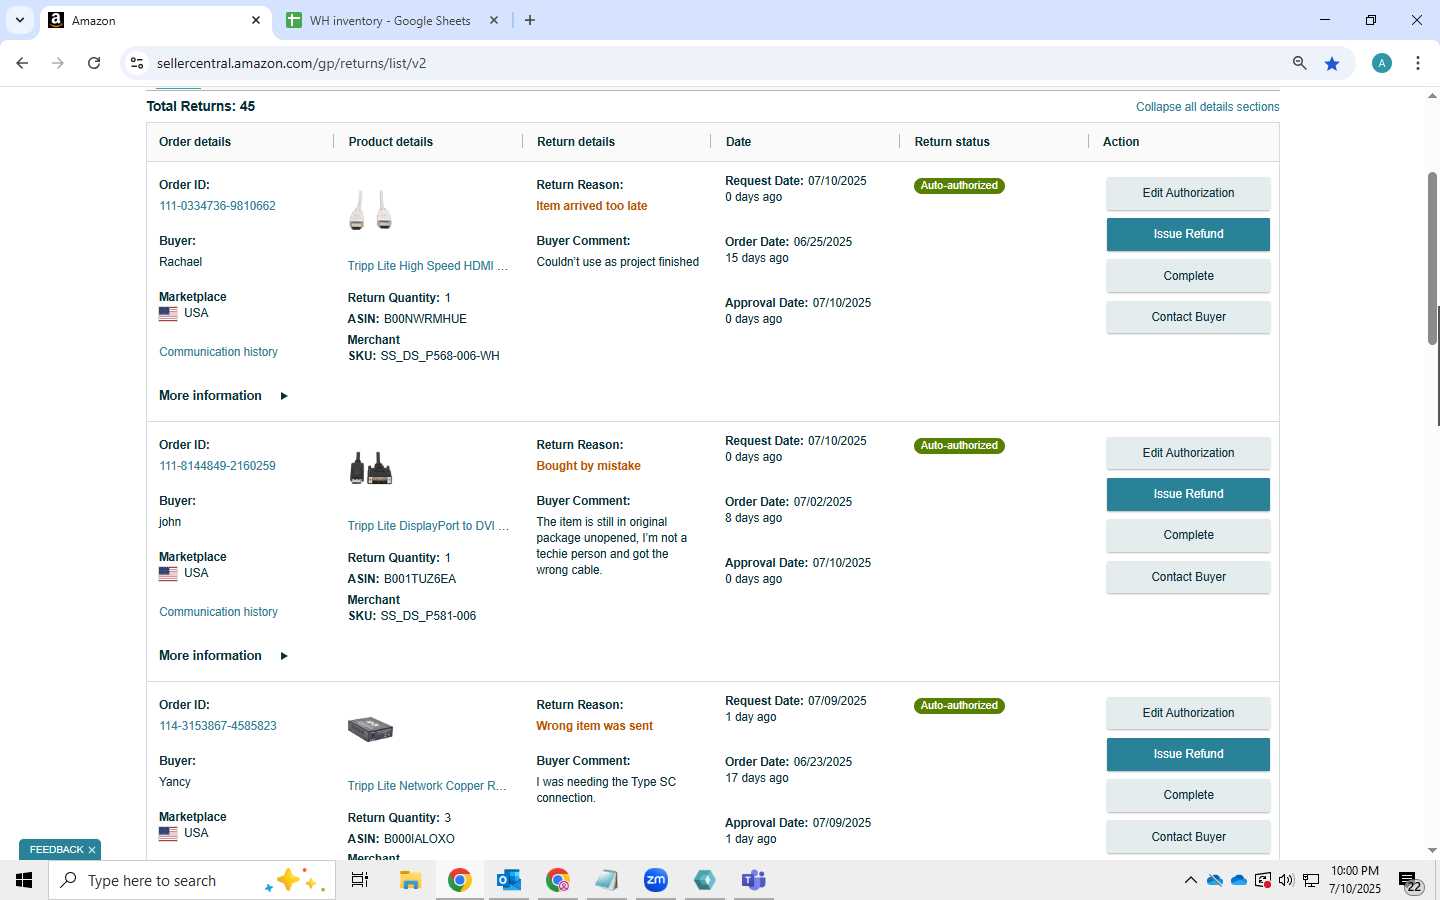Screen dimensions: 1440x900
Task: Click the bookmark star icon
Action: pos(1332,63)
